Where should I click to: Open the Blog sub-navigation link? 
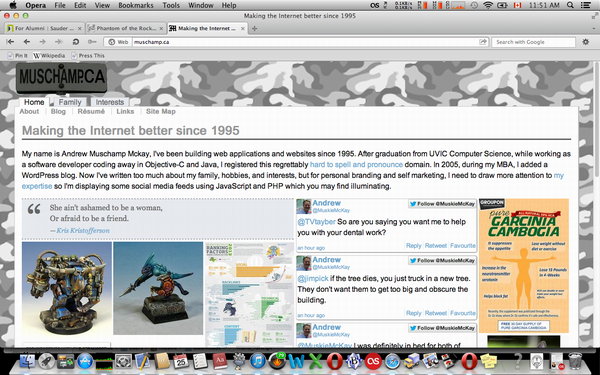pyautogui.click(x=58, y=111)
